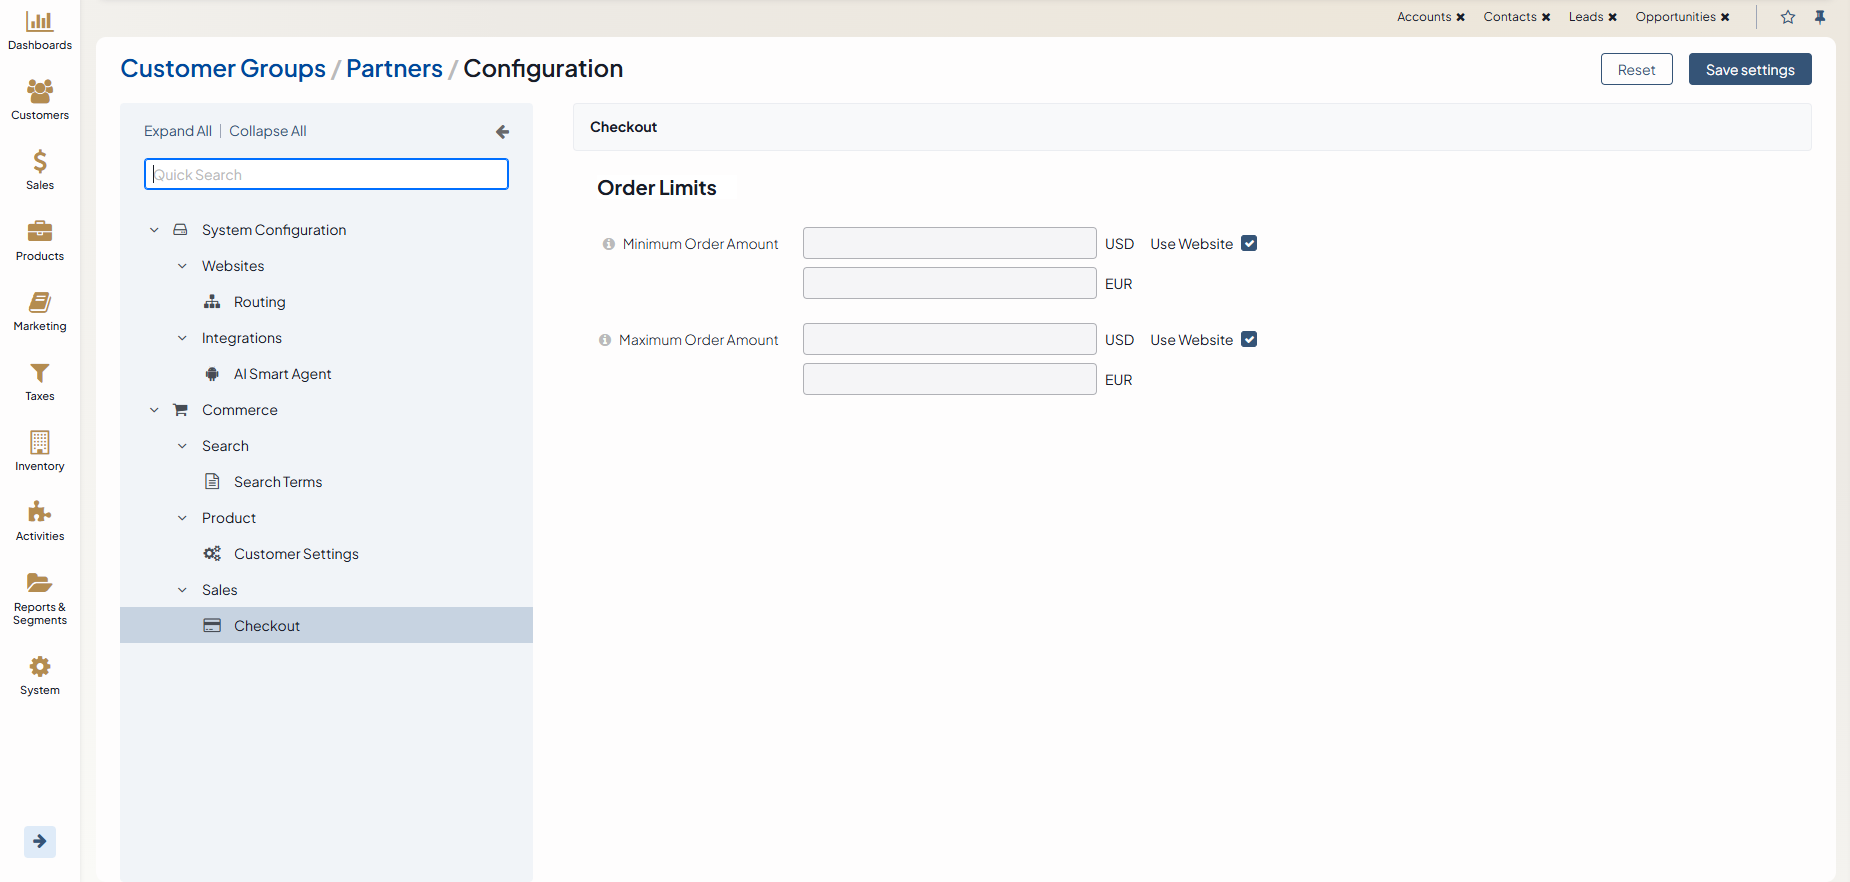Image resolution: width=1850 pixels, height=882 pixels.
Task: Open the Inventory building icon
Action: tap(39, 443)
